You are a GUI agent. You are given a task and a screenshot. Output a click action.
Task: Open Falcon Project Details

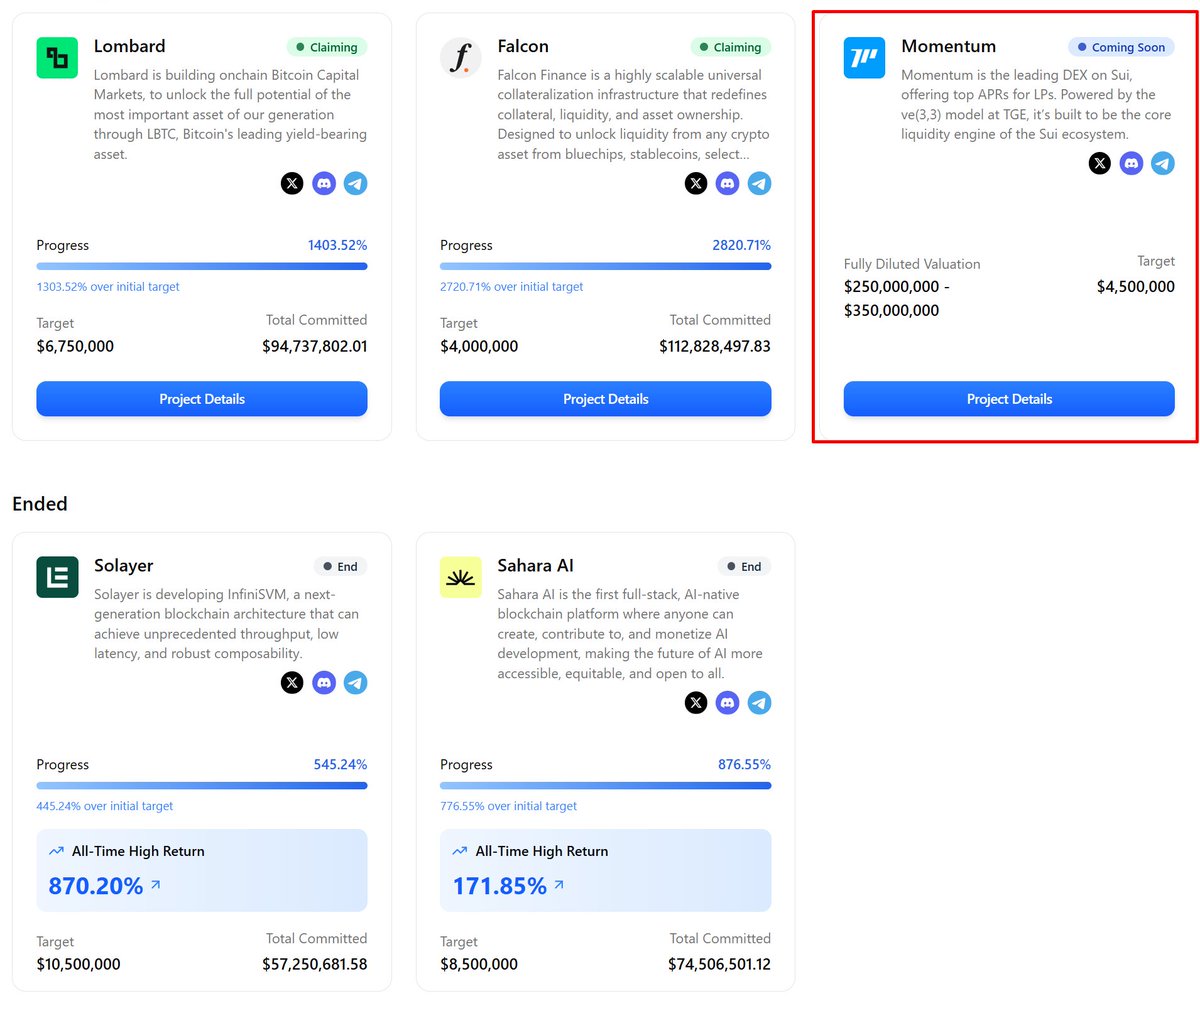pyautogui.click(x=606, y=399)
